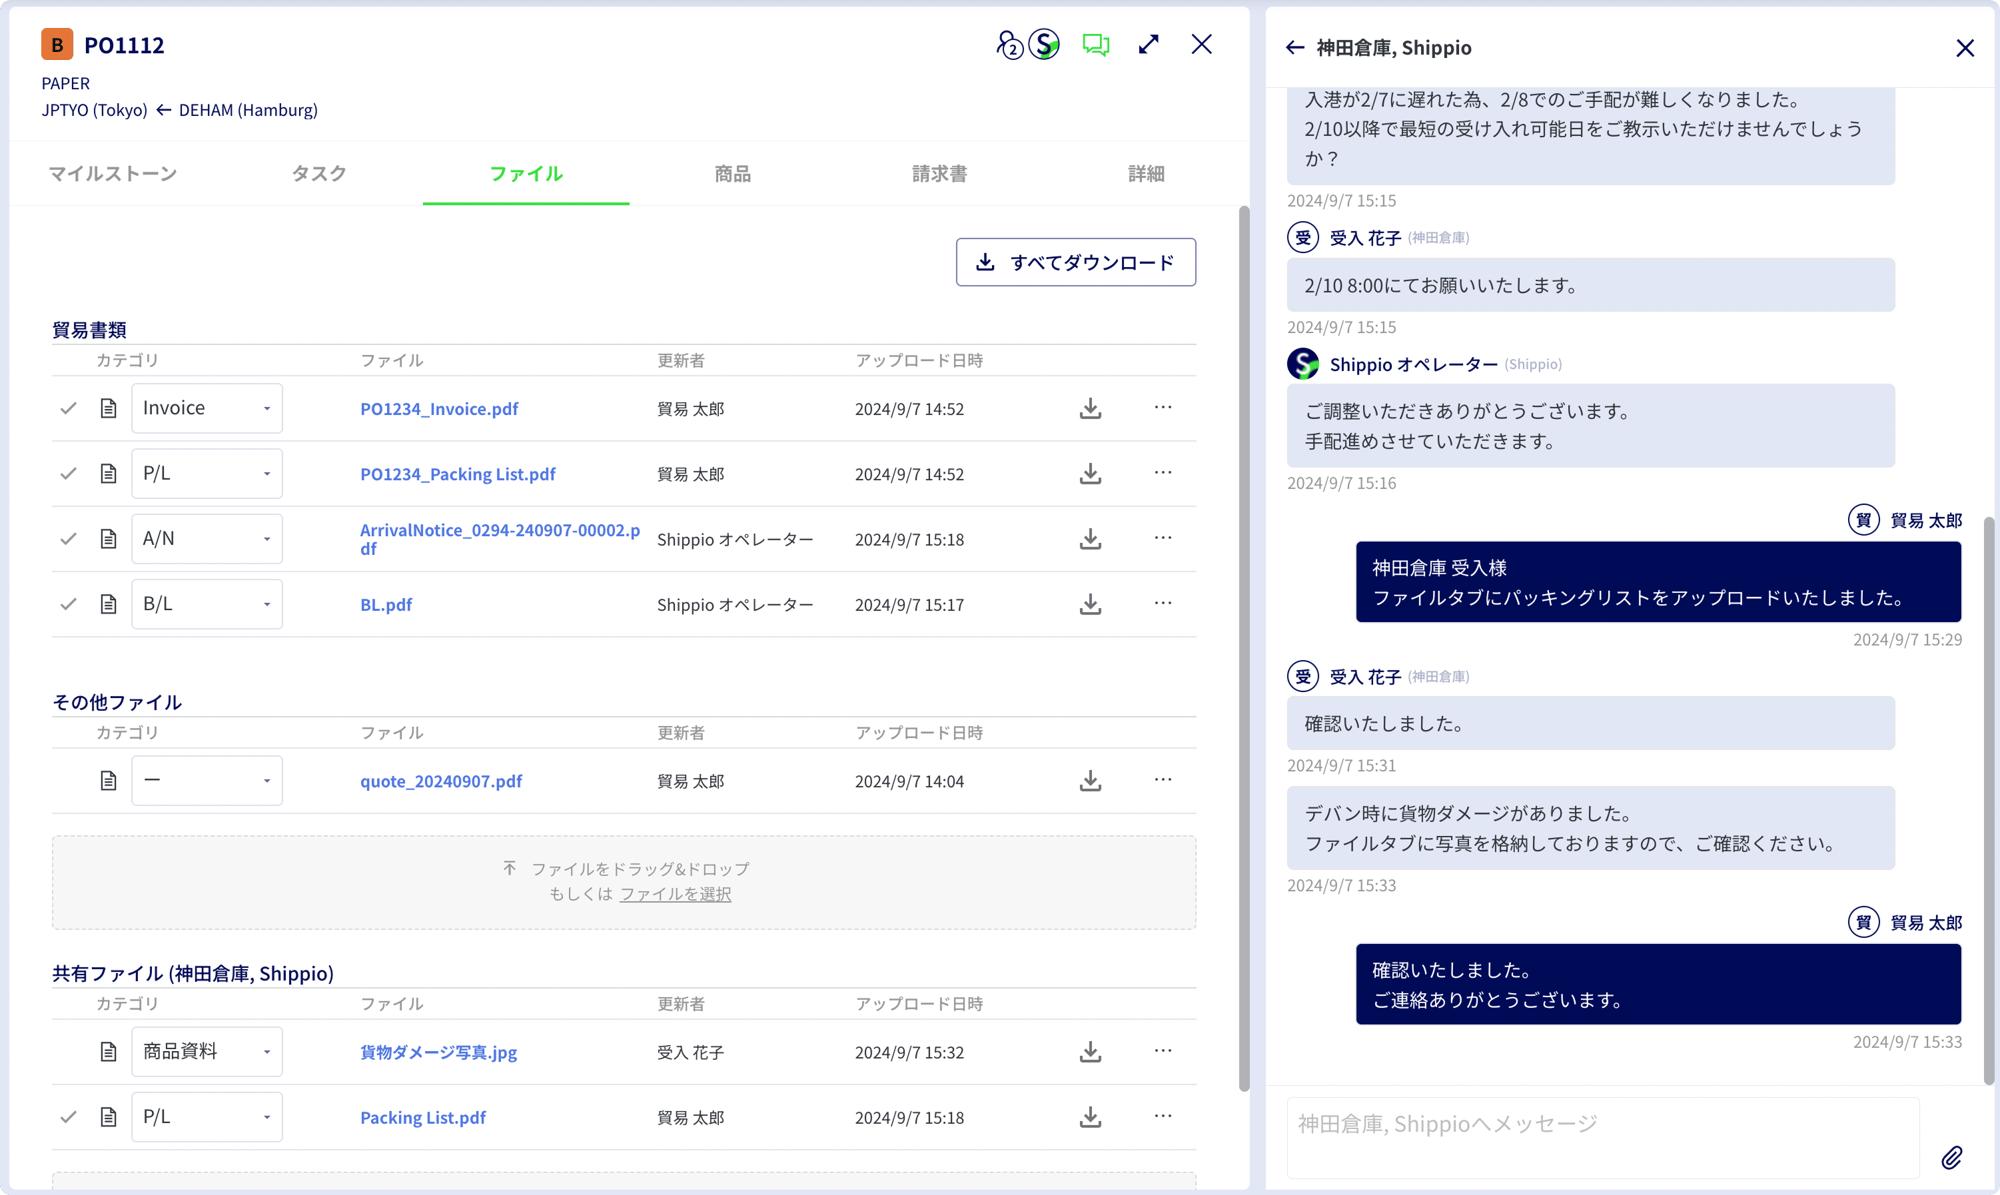The height and width of the screenshot is (1195, 2000).
Task: Download the PO1234_Invoice.pdf file
Action: (1090, 408)
